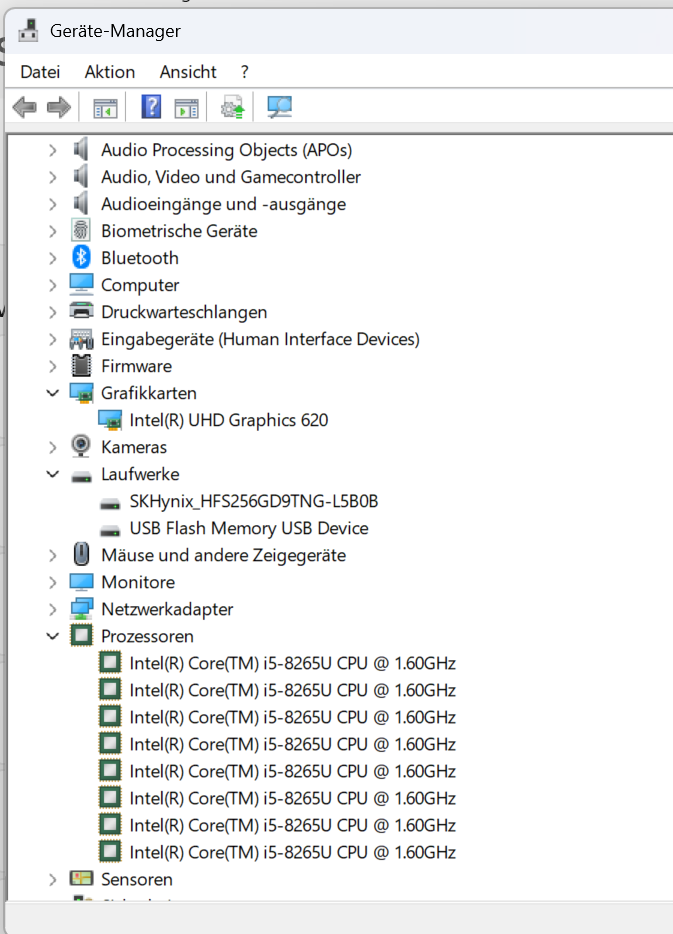Click the Audioeingänge und -ausgänge speaker icon
Image resolution: width=673 pixels, height=934 pixels.
click(x=81, y=204)
